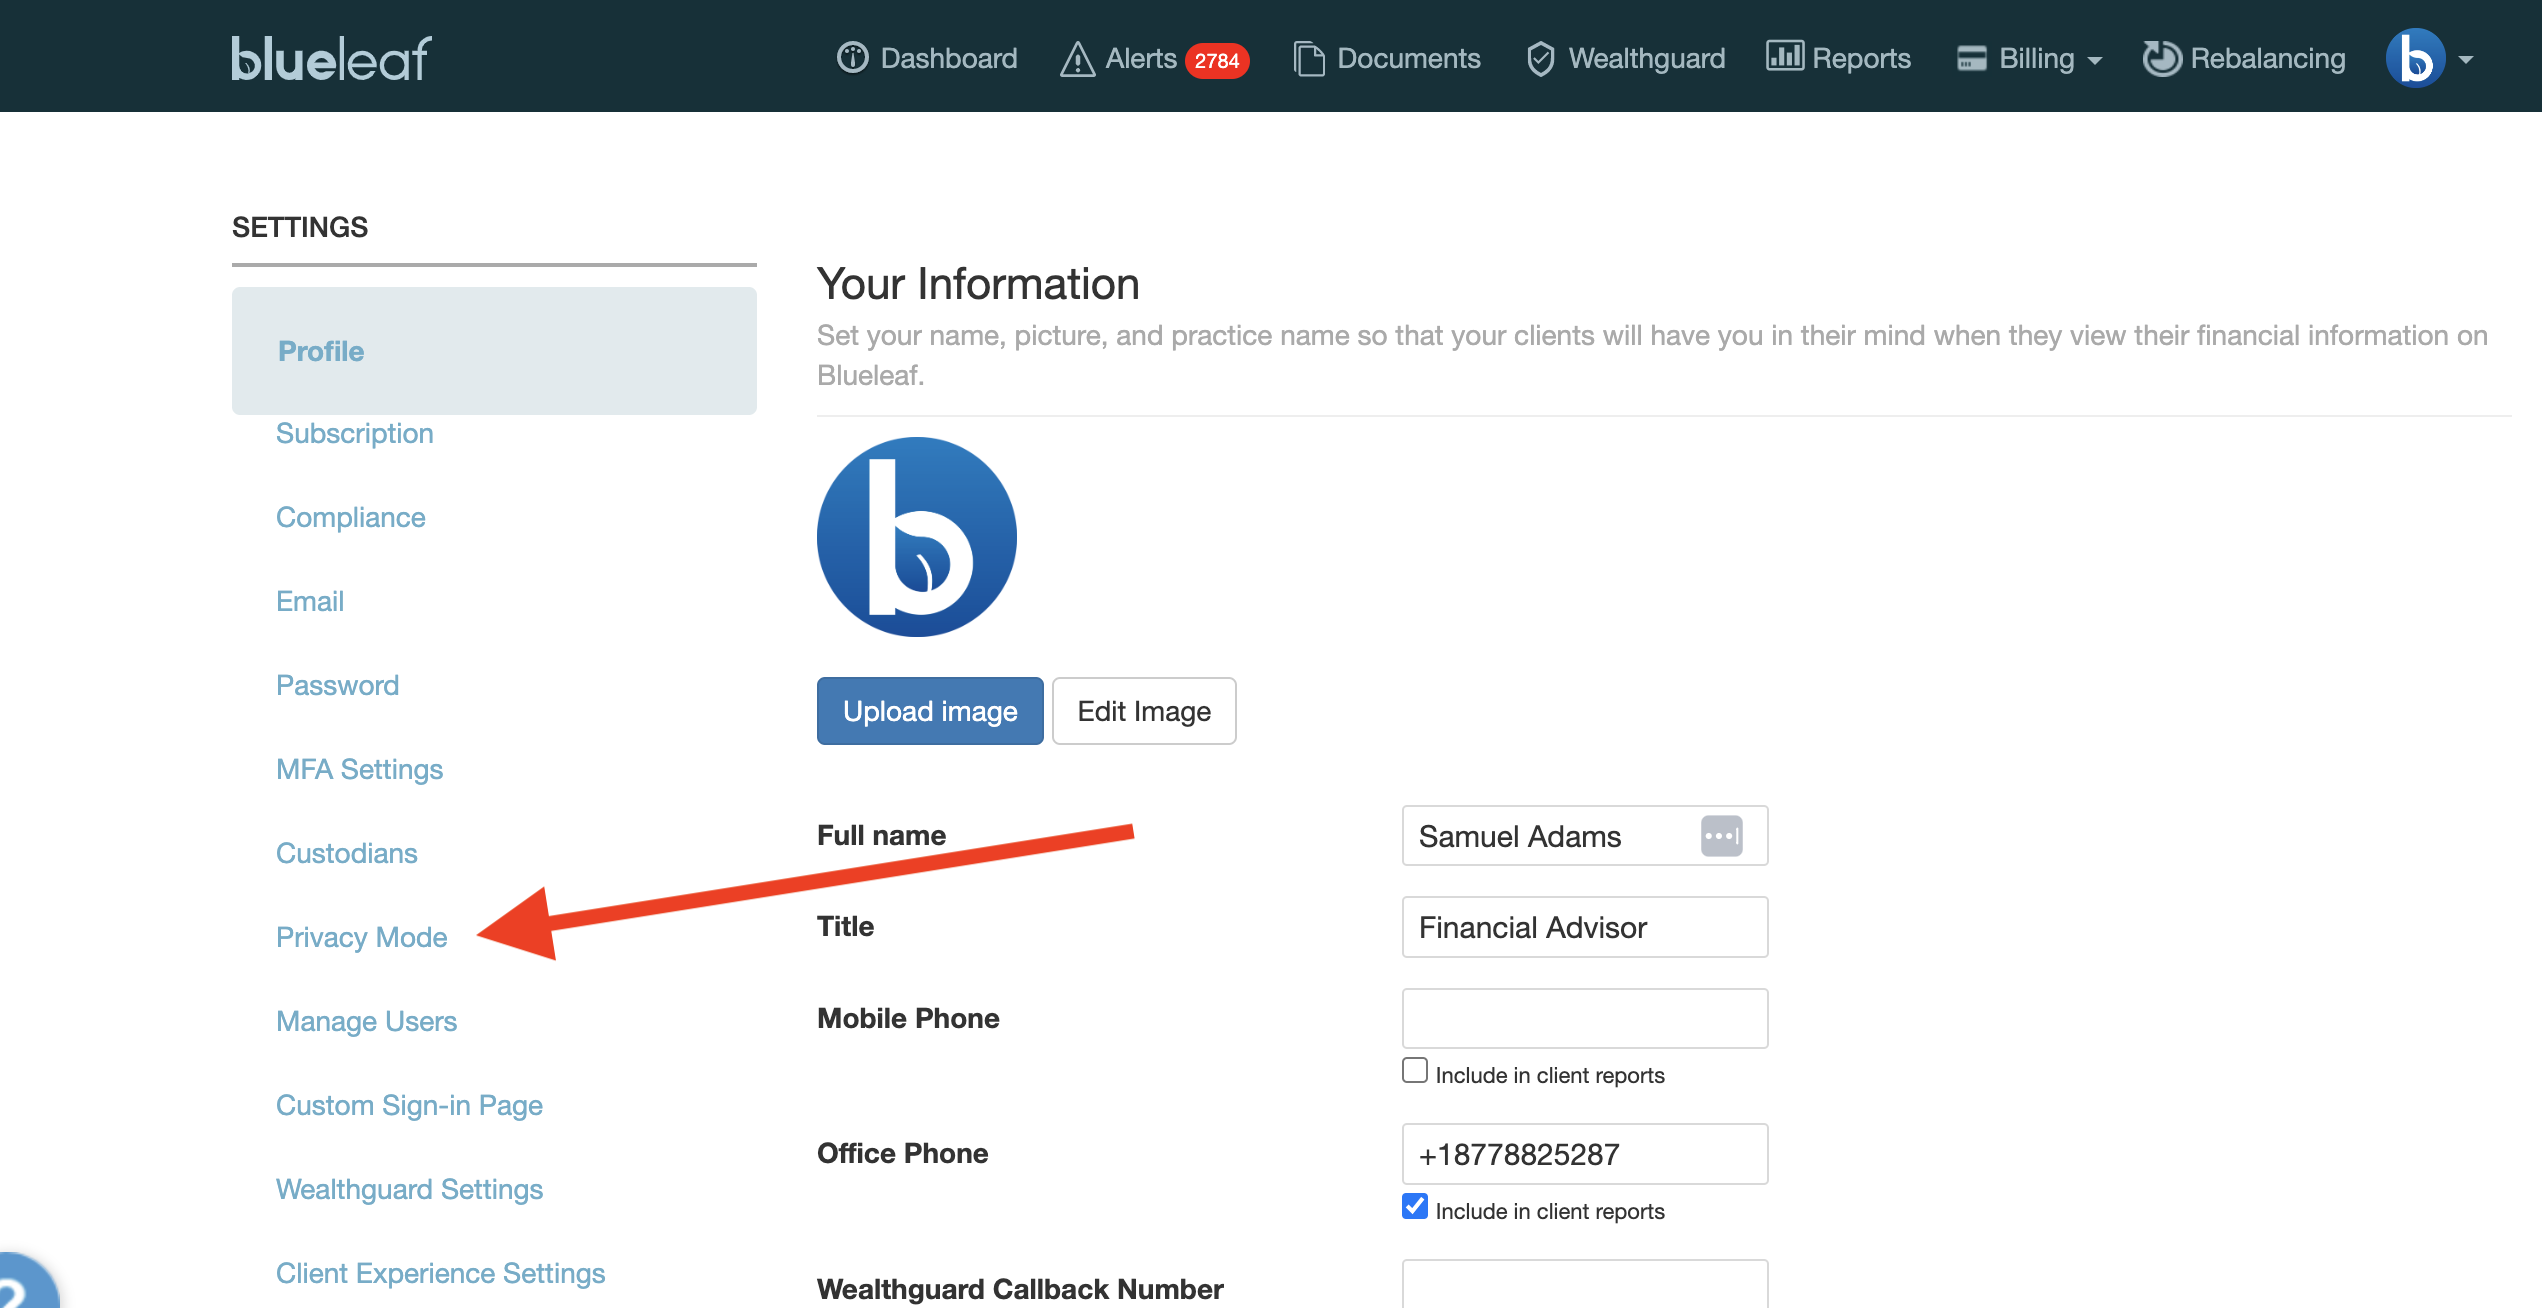Open MFA Settings in the sidebar
Screen dimensions: 2542x1308
pyautogui.click(x=359, y=769)
